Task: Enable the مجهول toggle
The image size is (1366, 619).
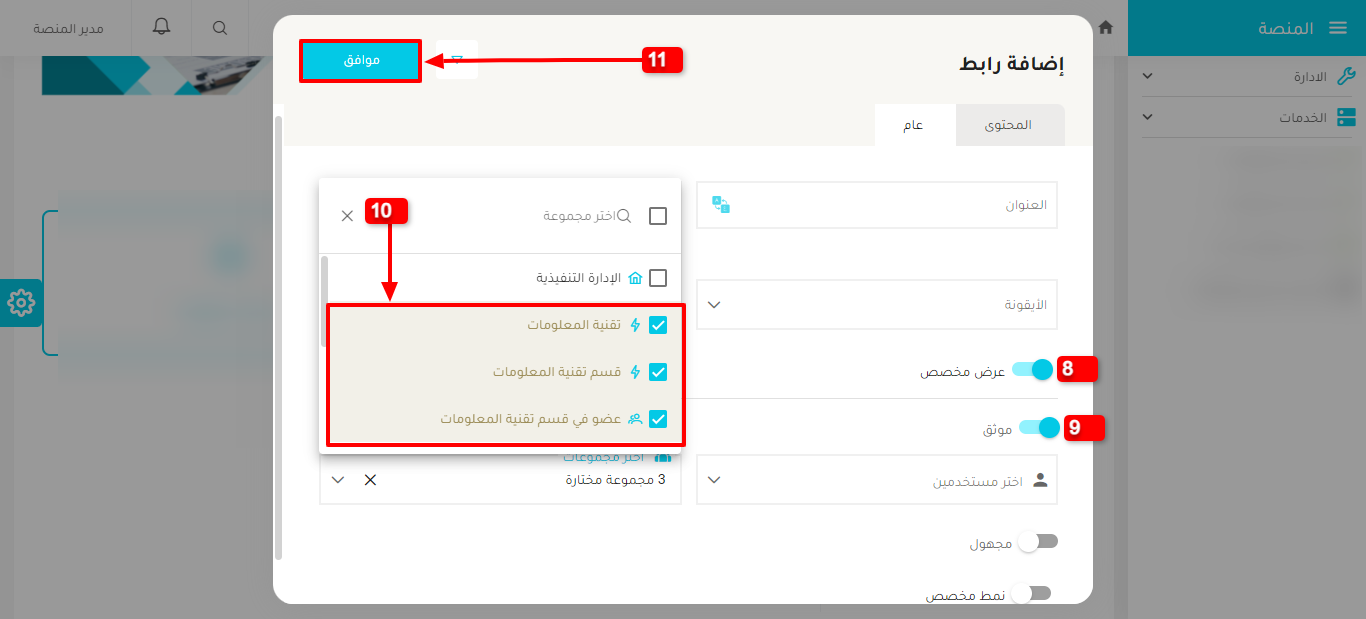Action: [1040, 541]
